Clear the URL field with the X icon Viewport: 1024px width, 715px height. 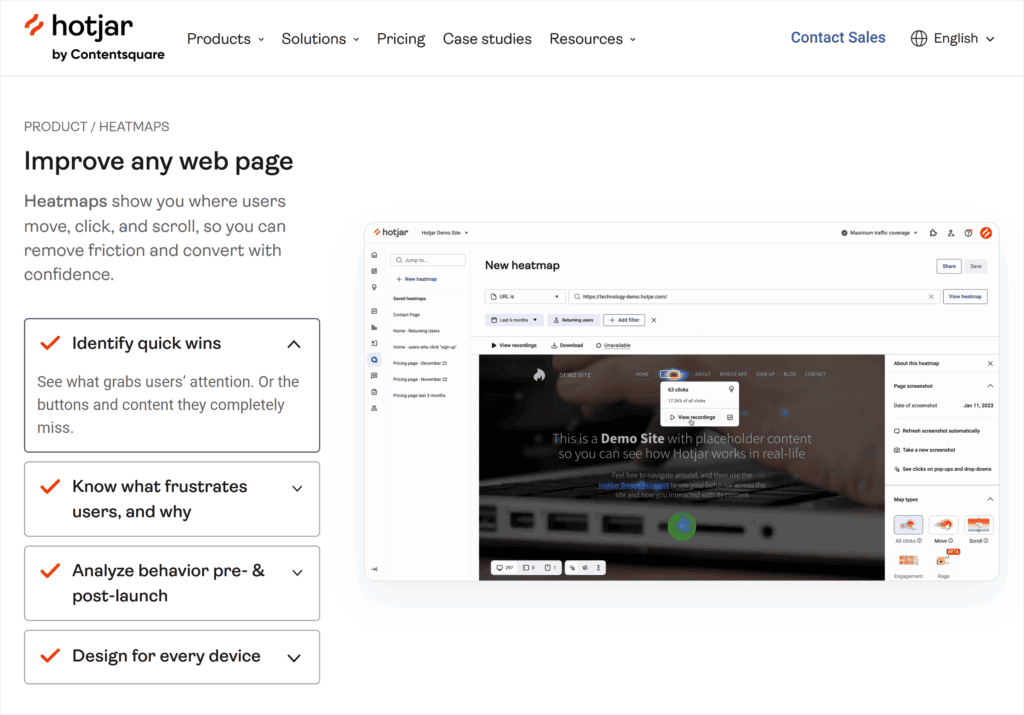[931, 297]
